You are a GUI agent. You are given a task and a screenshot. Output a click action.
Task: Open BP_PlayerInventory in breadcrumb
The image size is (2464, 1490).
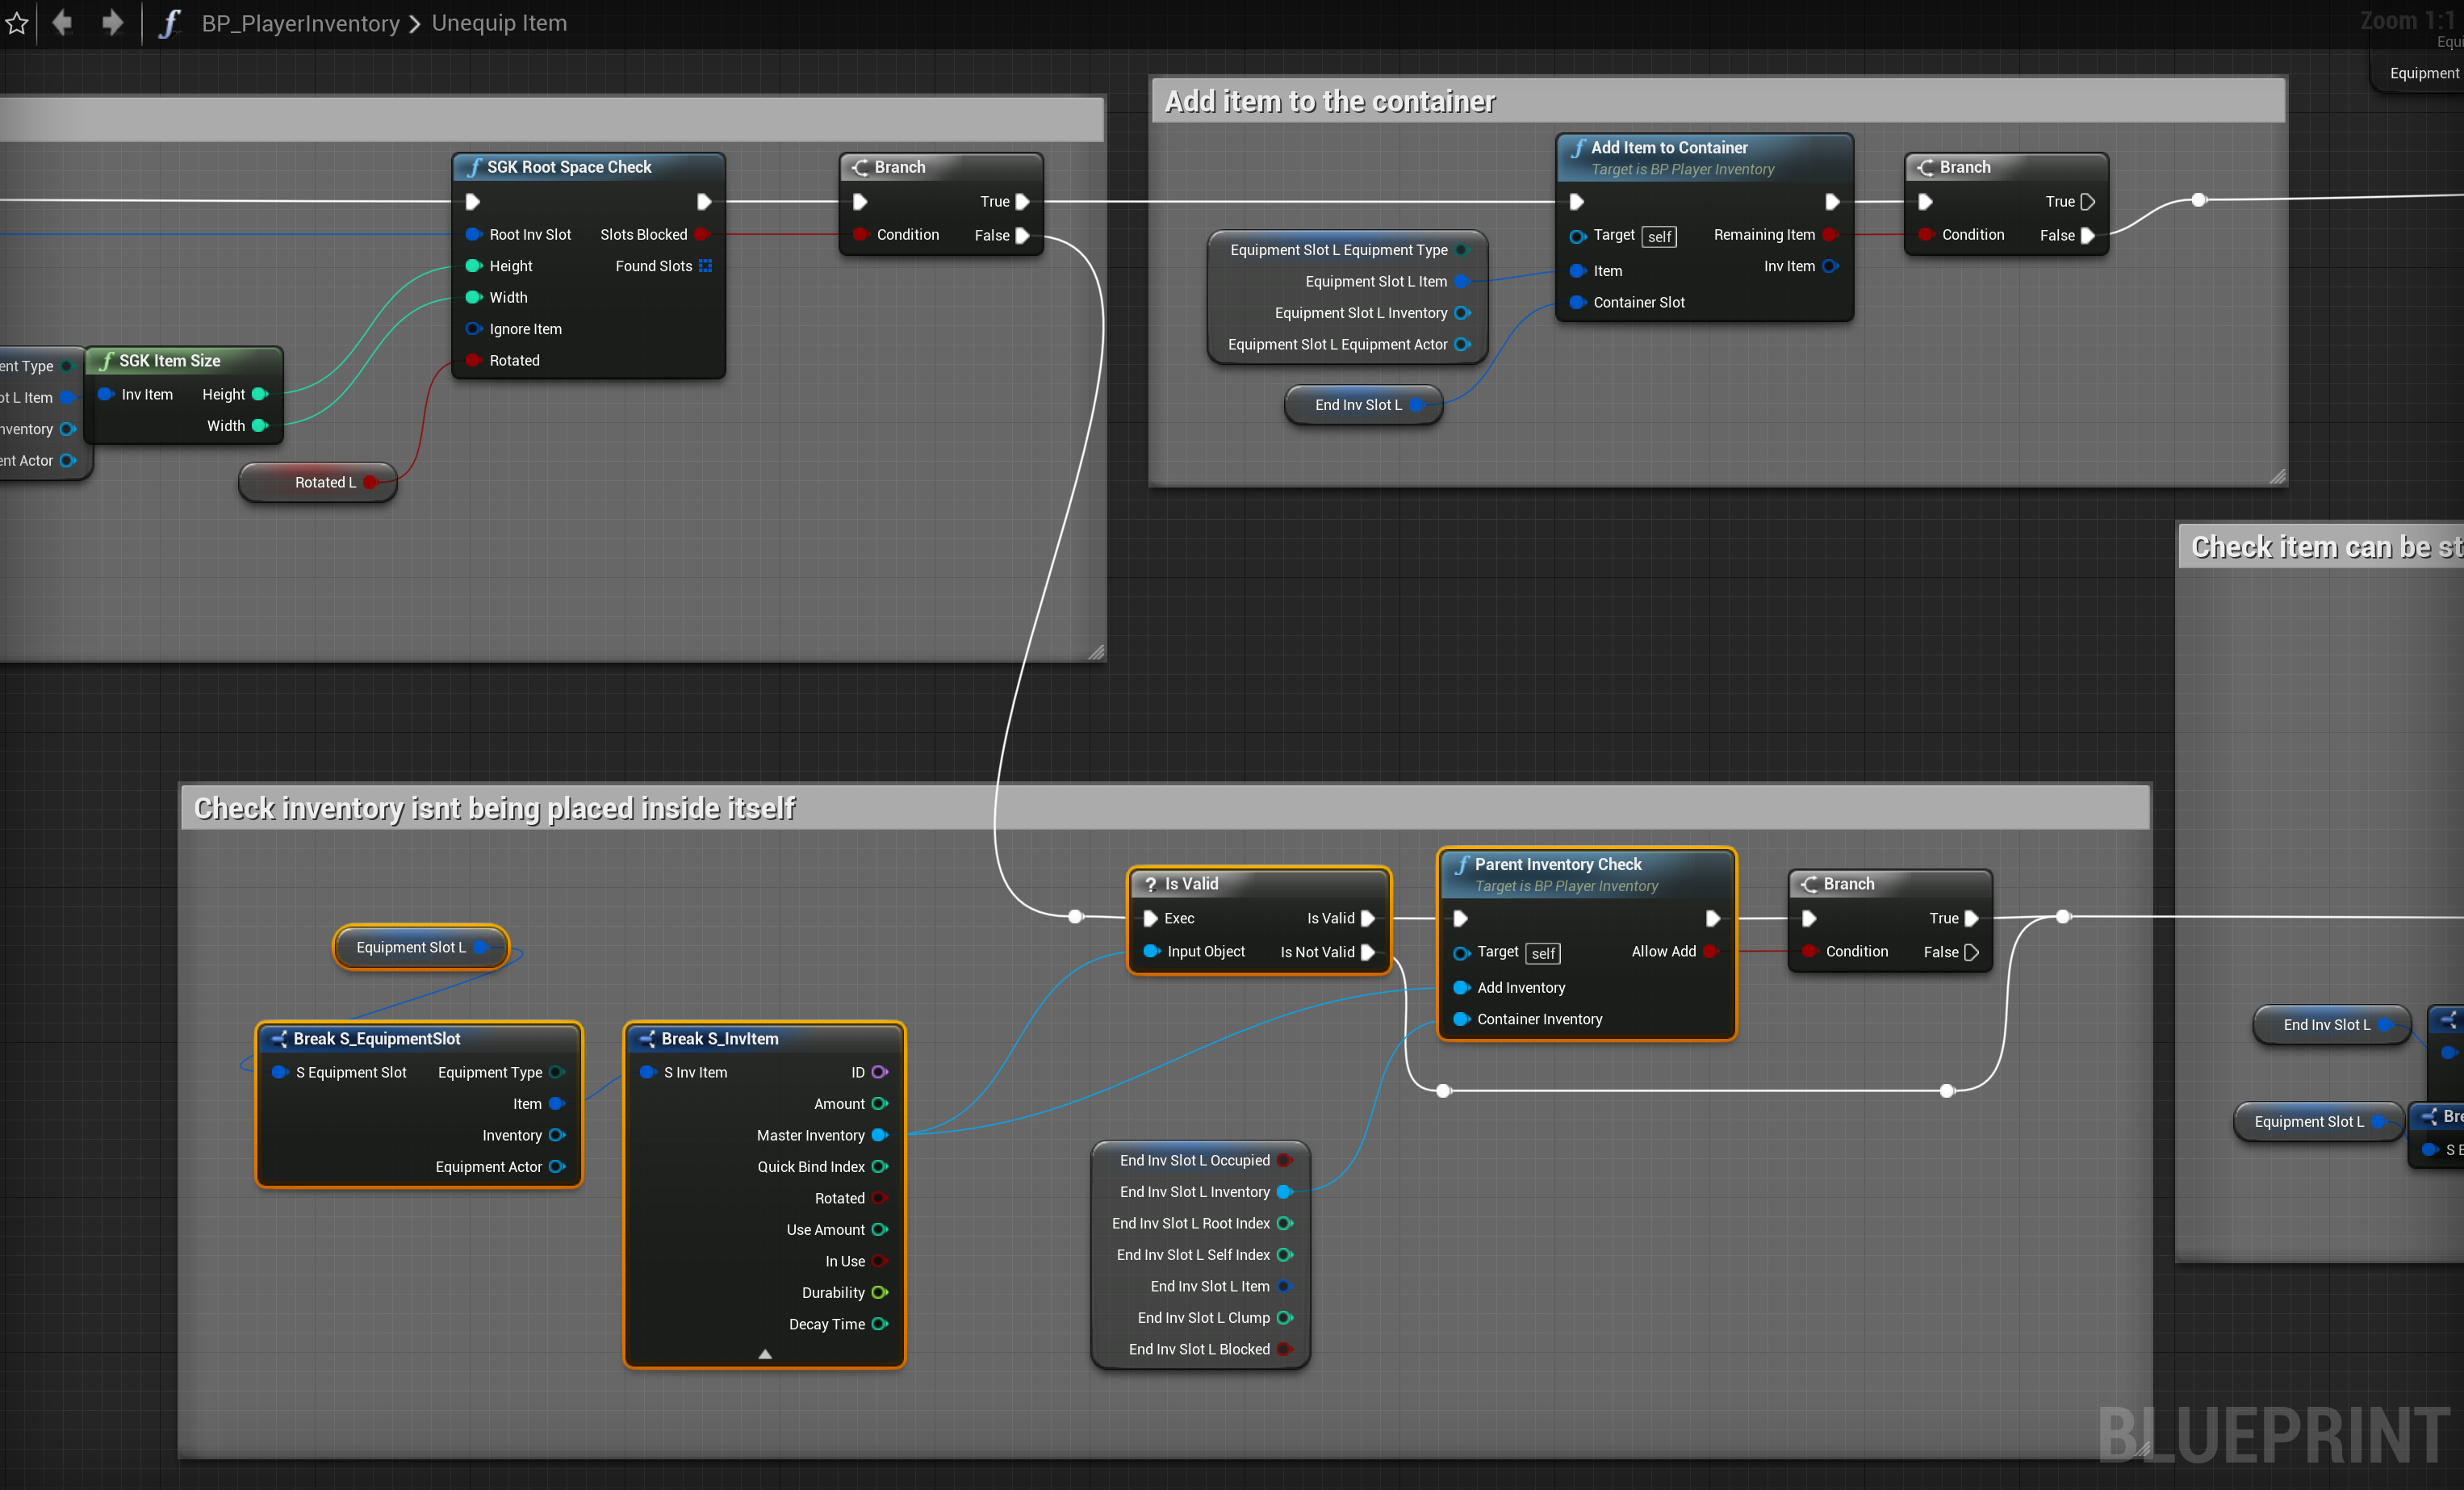(300, 22)
